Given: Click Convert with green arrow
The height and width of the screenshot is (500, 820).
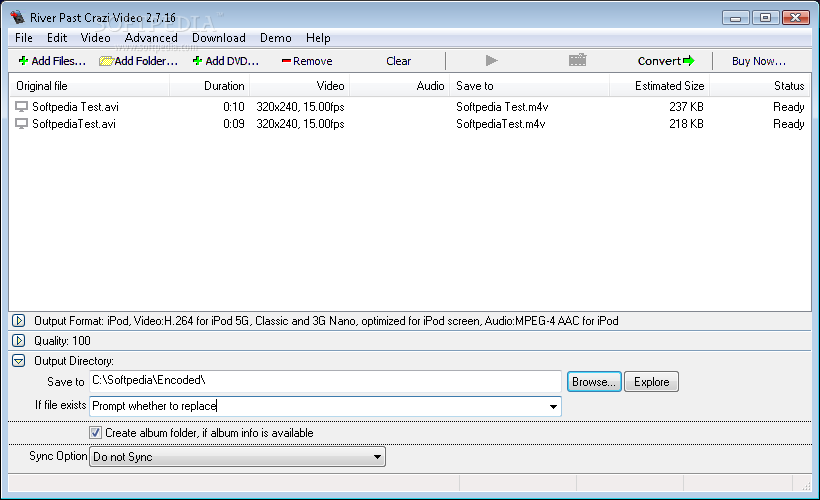Looking at the screenshot, I should [x=666, y=61].
